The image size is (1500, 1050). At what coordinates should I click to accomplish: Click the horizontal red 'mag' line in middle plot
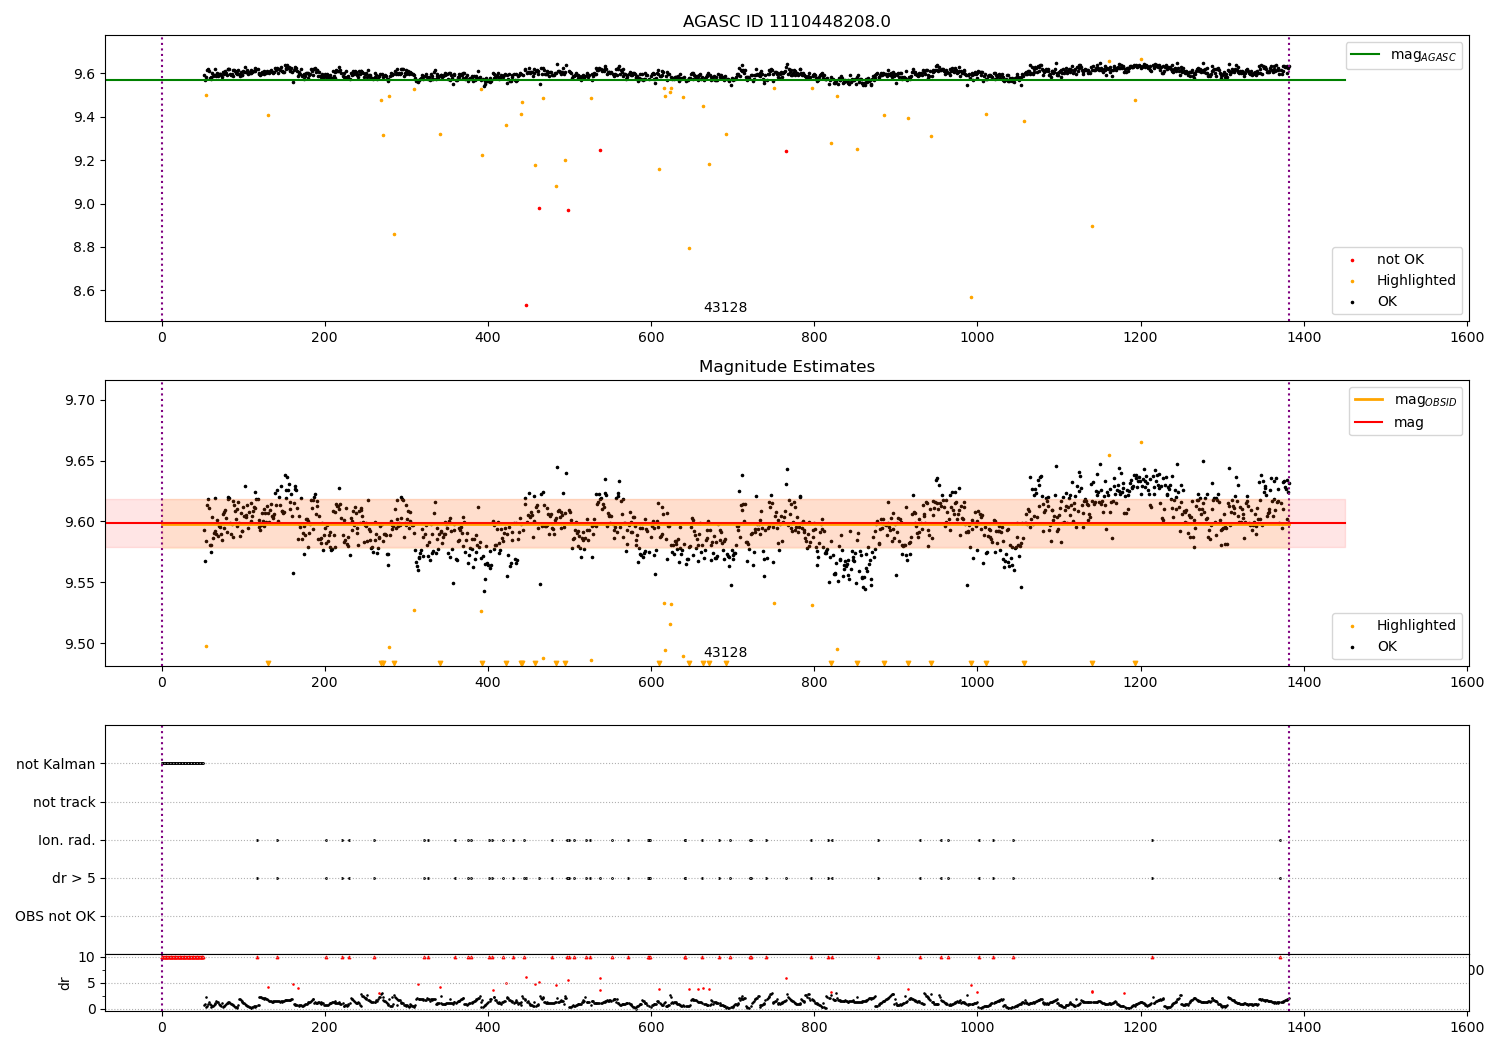[x=725, y=523]
